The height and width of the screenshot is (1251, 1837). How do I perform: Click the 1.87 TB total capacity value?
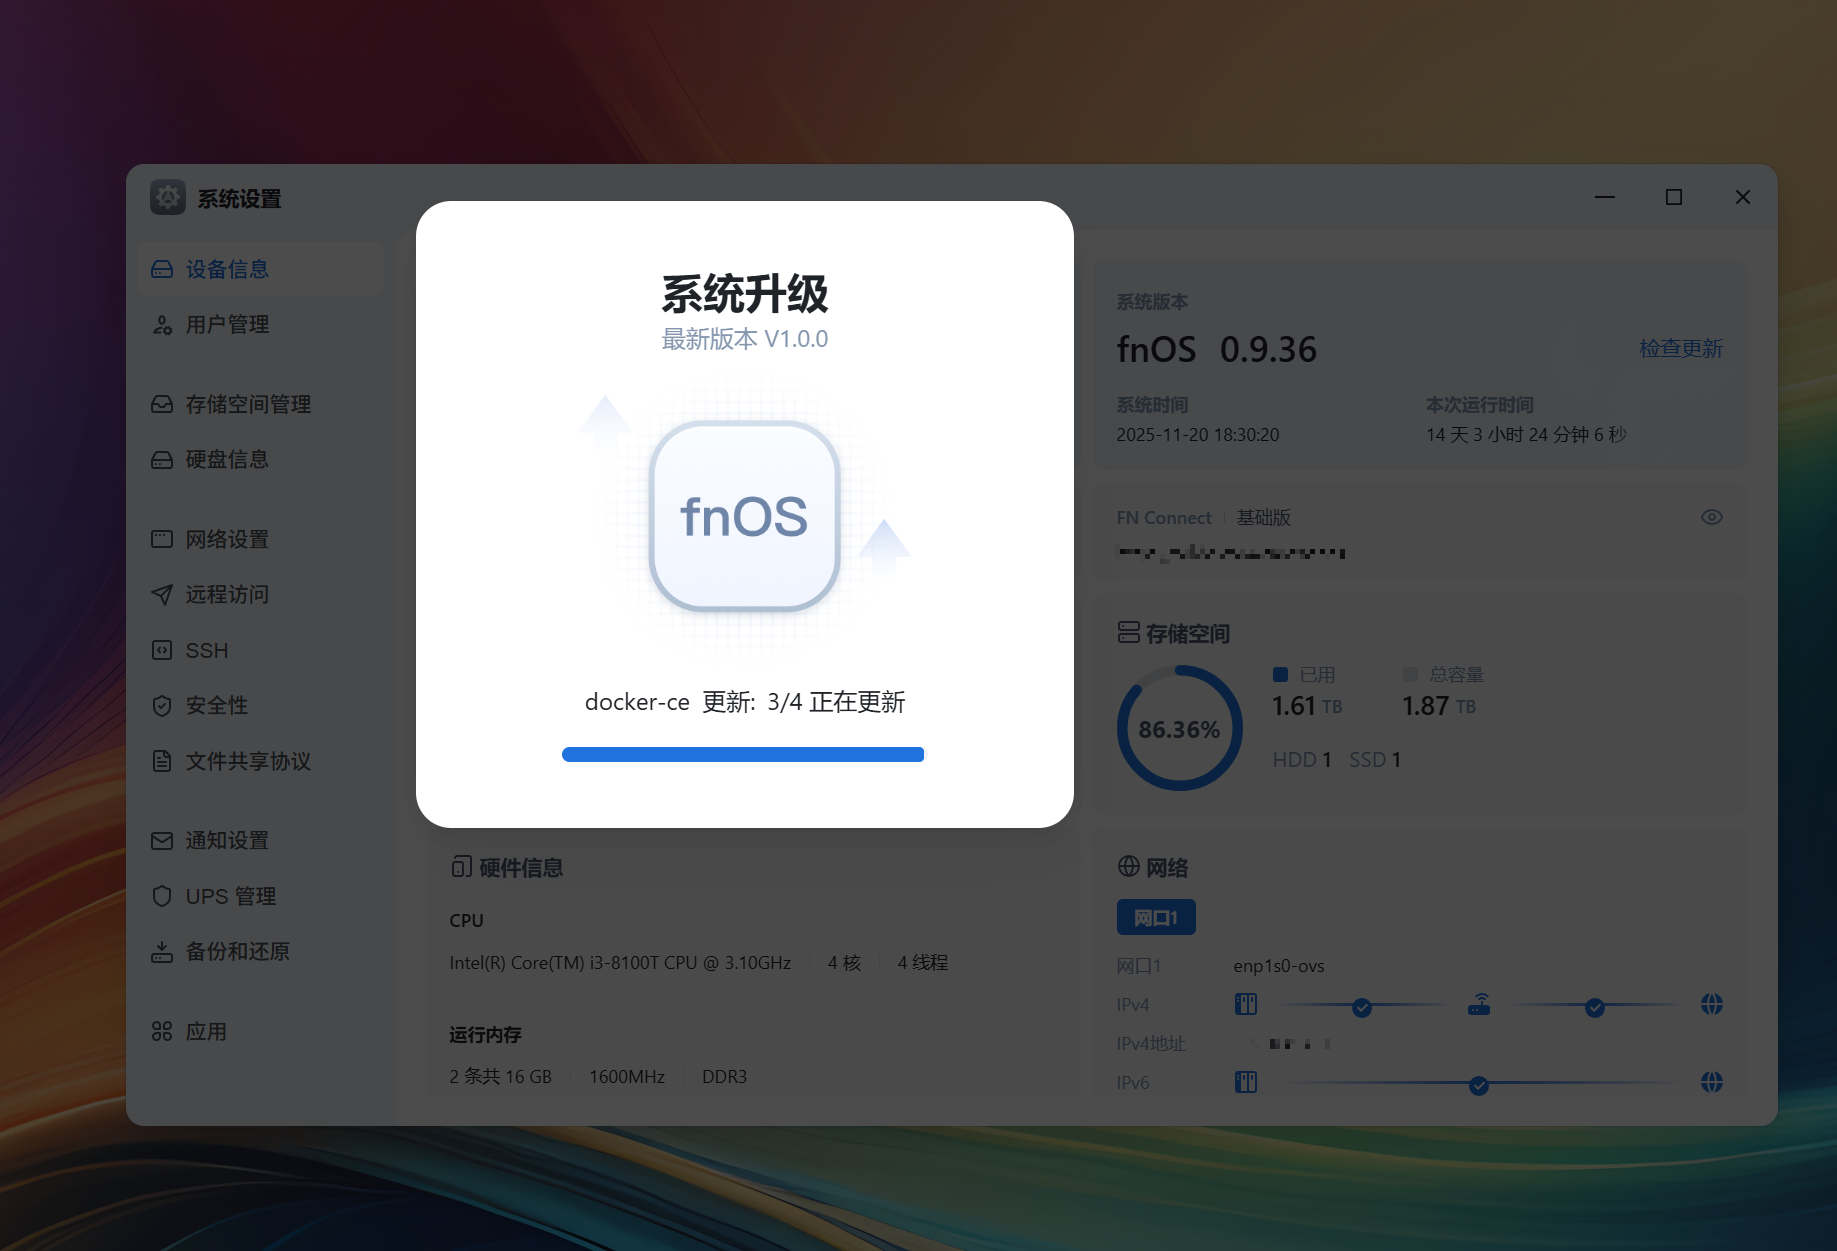coord(1439,706)
